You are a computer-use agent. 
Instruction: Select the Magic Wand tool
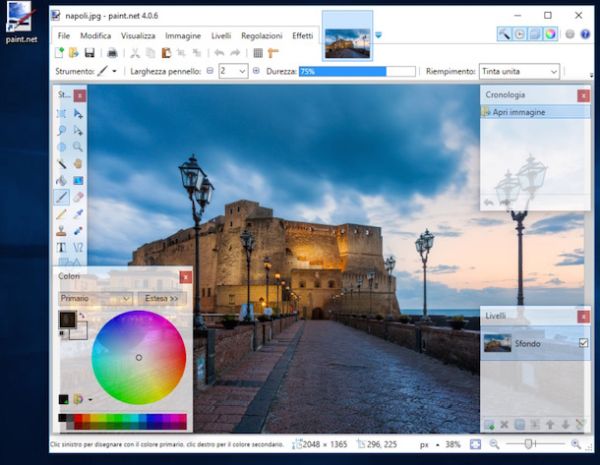point(62,163)
